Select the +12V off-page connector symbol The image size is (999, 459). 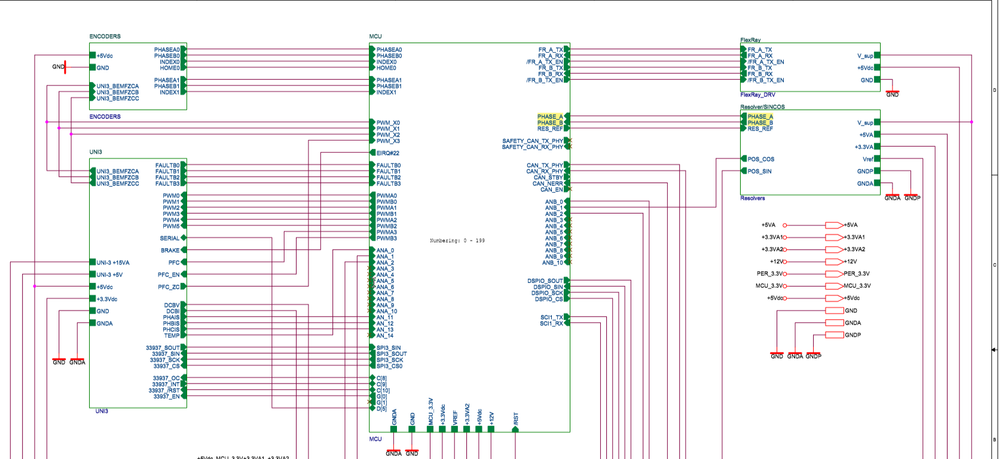834,261
